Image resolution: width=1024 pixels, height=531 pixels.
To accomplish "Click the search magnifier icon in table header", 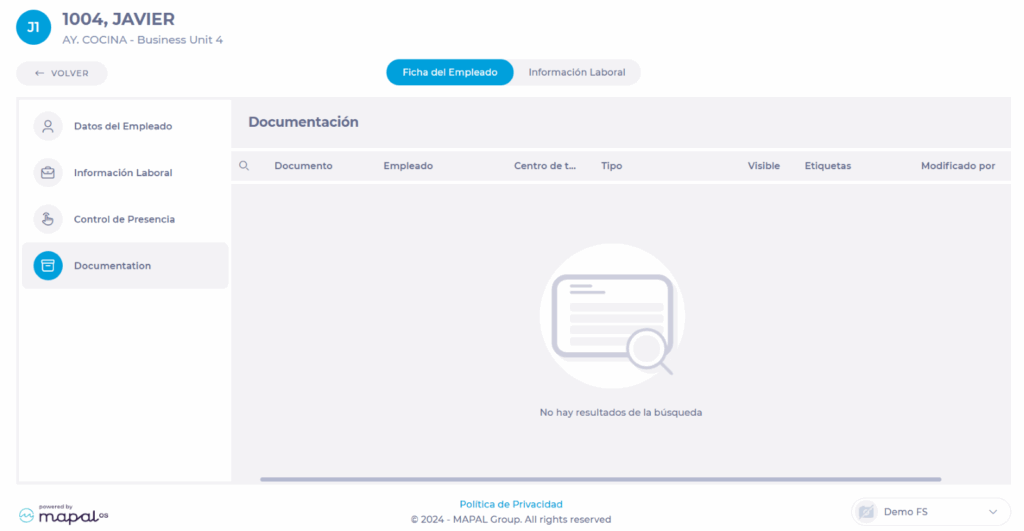I will pos(244,166).
